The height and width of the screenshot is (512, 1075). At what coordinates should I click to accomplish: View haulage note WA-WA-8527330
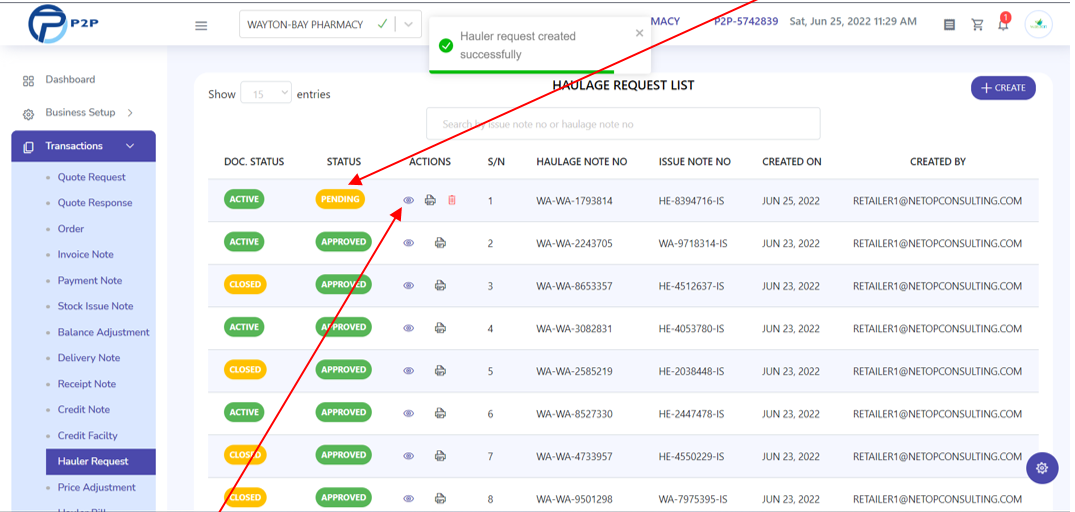click(x=409, y=413)
